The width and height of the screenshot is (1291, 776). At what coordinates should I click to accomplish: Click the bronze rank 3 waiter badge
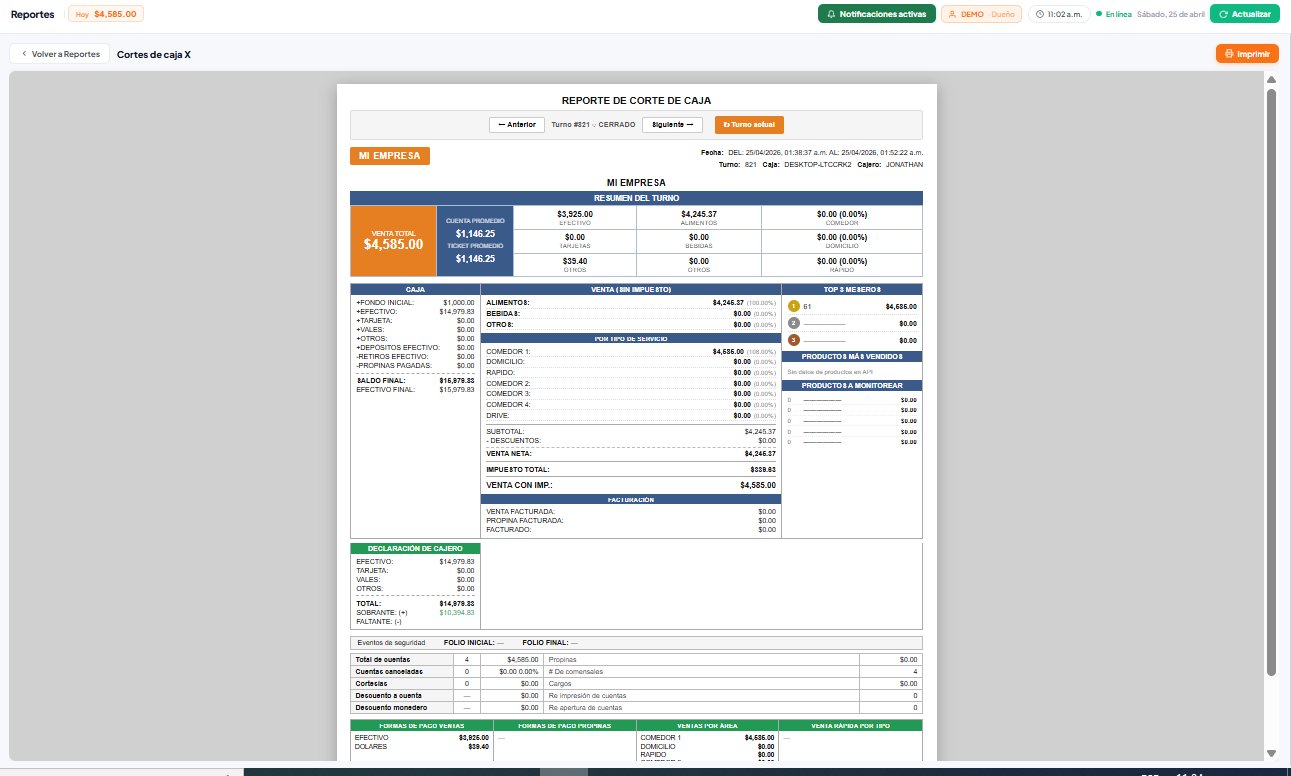pyautogui.click(x=794, y=341)
